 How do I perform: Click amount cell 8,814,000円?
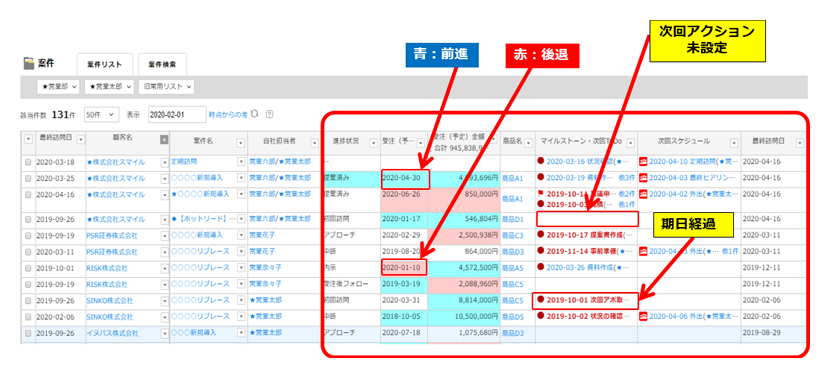tap(464, 301)
